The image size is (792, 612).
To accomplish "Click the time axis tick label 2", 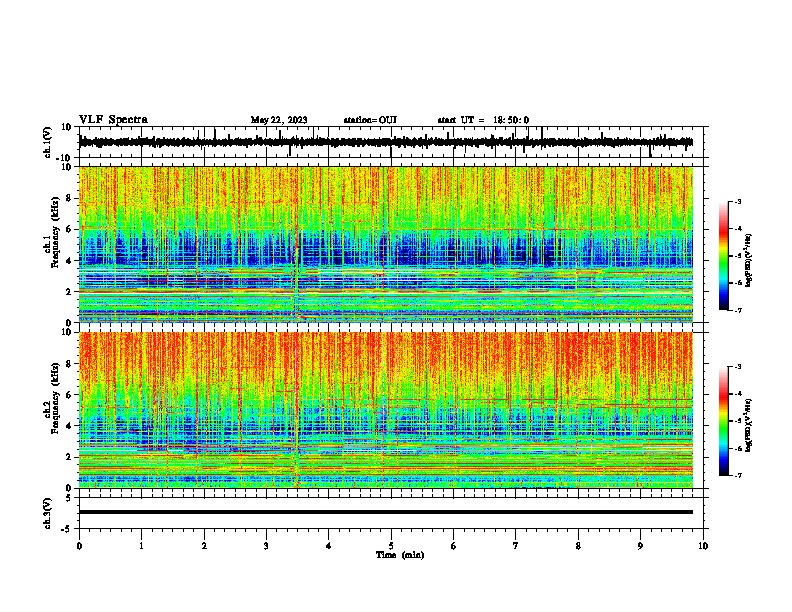I will click(204, 546).
